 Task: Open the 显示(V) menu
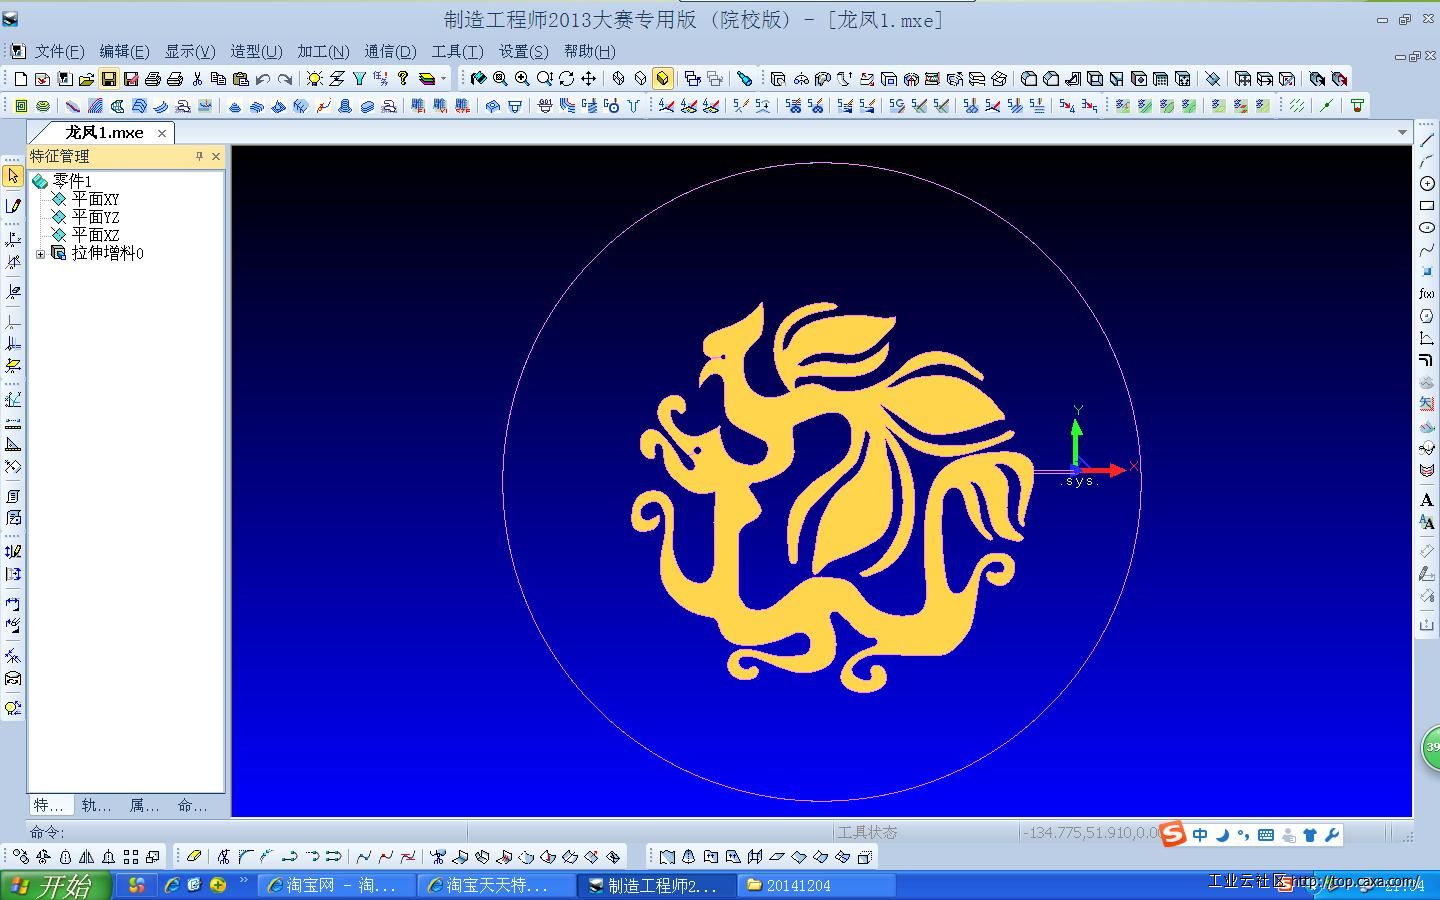(x=190, y=51)
